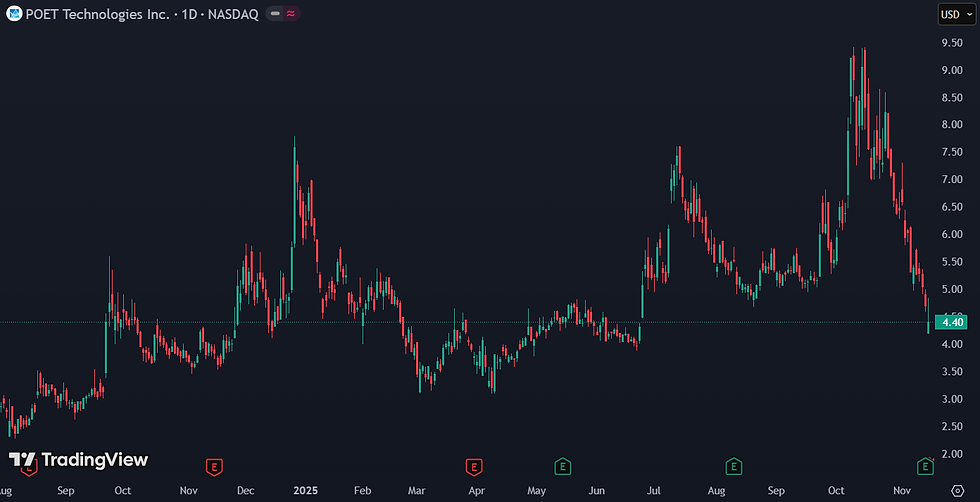Click the green earnings marker above Aug
This screenshot has width=980, height=502.
(734, 466)
